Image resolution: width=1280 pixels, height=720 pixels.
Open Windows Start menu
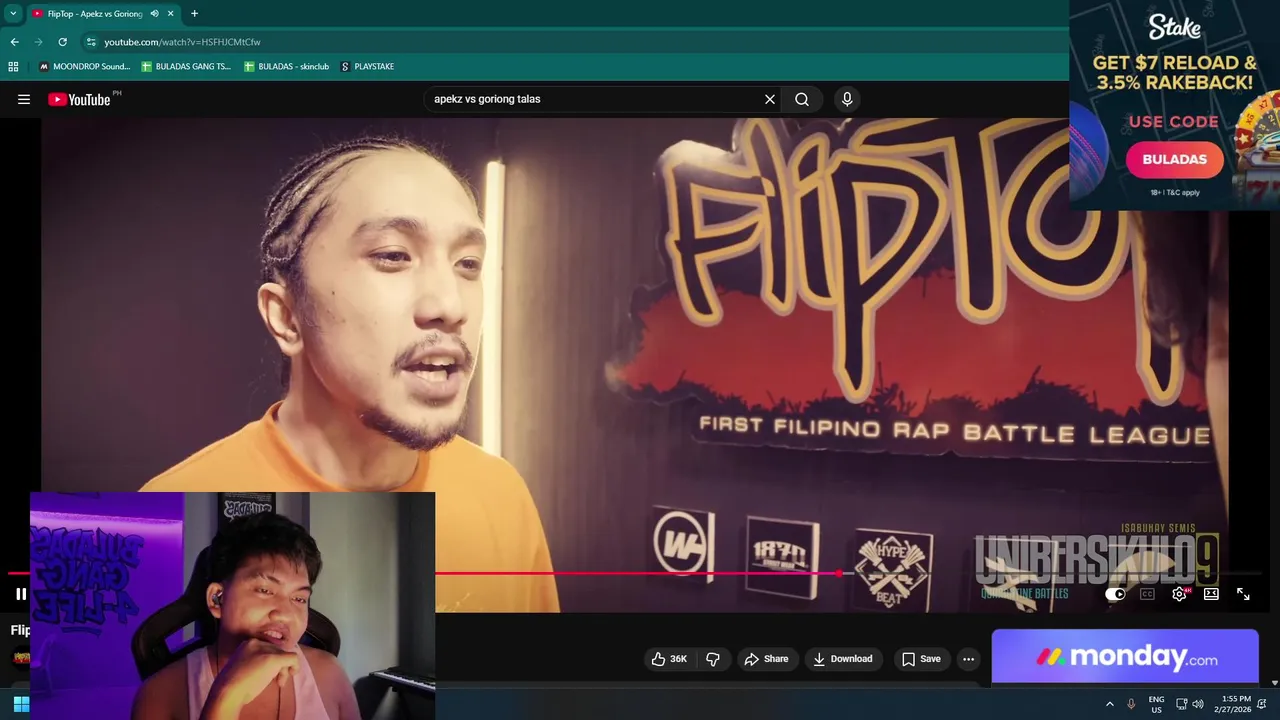[x=21, y=704]
